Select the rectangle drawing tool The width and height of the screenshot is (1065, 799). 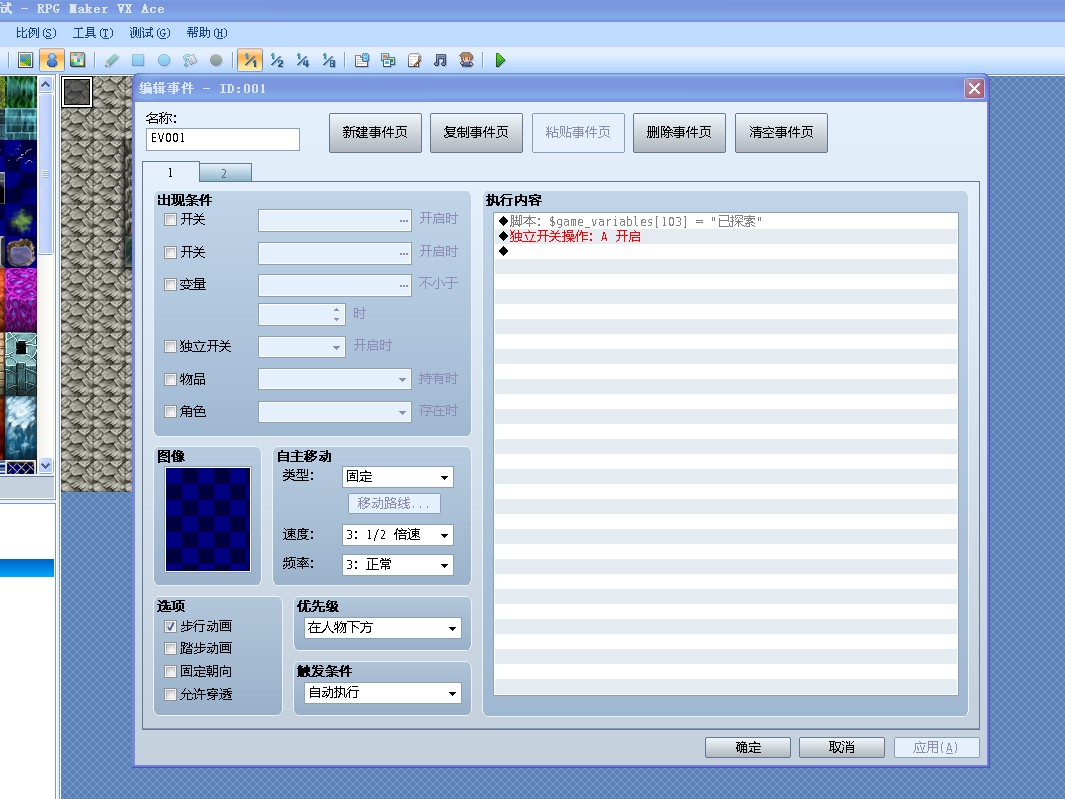[138, 60]
